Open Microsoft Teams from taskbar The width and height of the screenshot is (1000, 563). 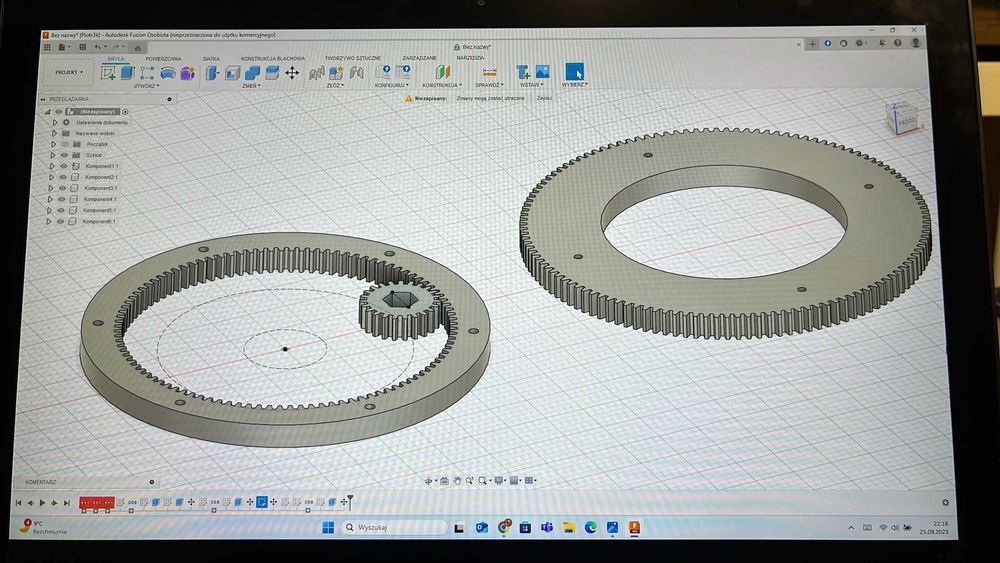pos(547,527)
